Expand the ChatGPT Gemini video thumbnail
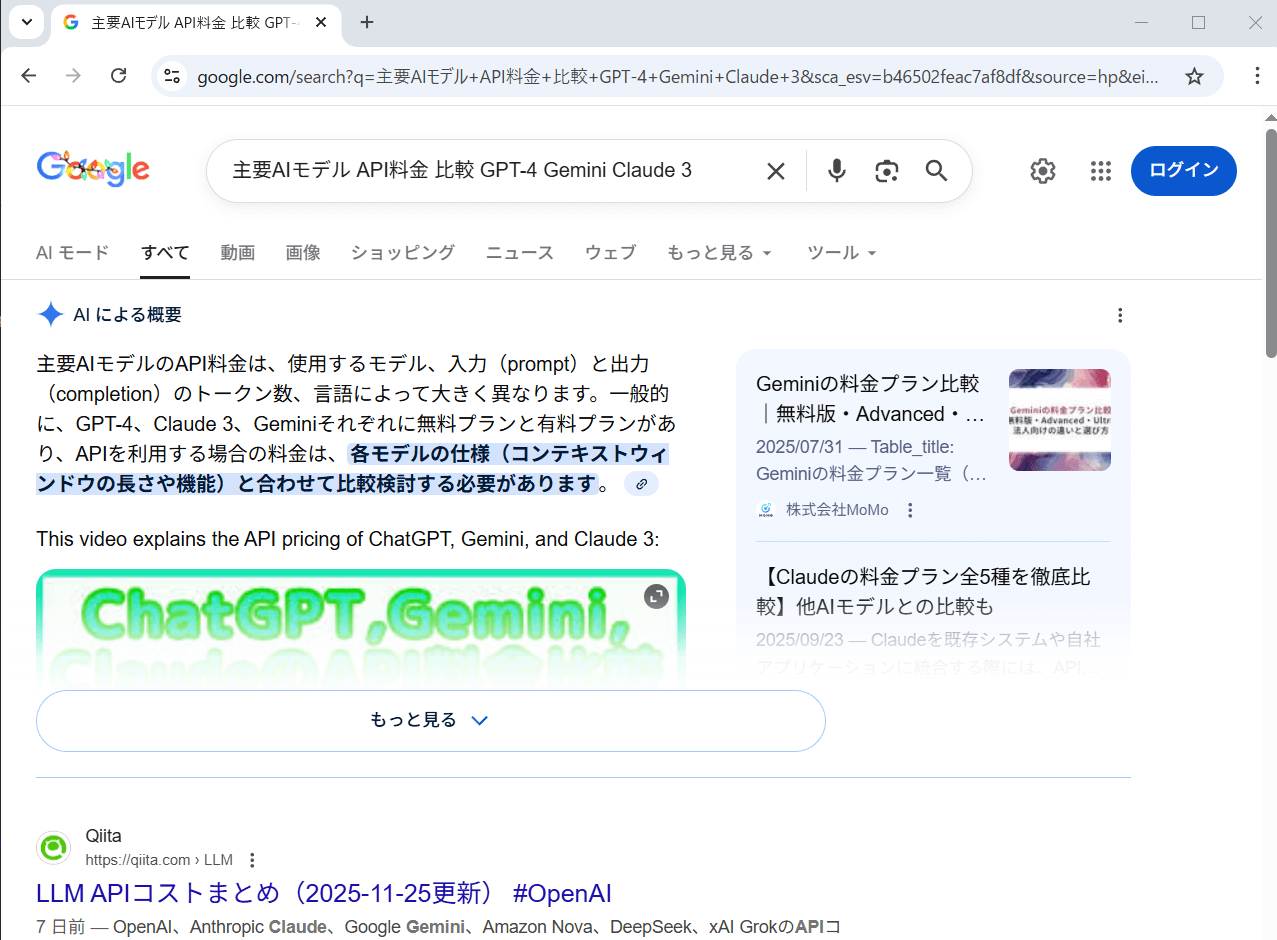Image resolution: width=1277 pixels, height=940 pixels. tap(656, 596)
